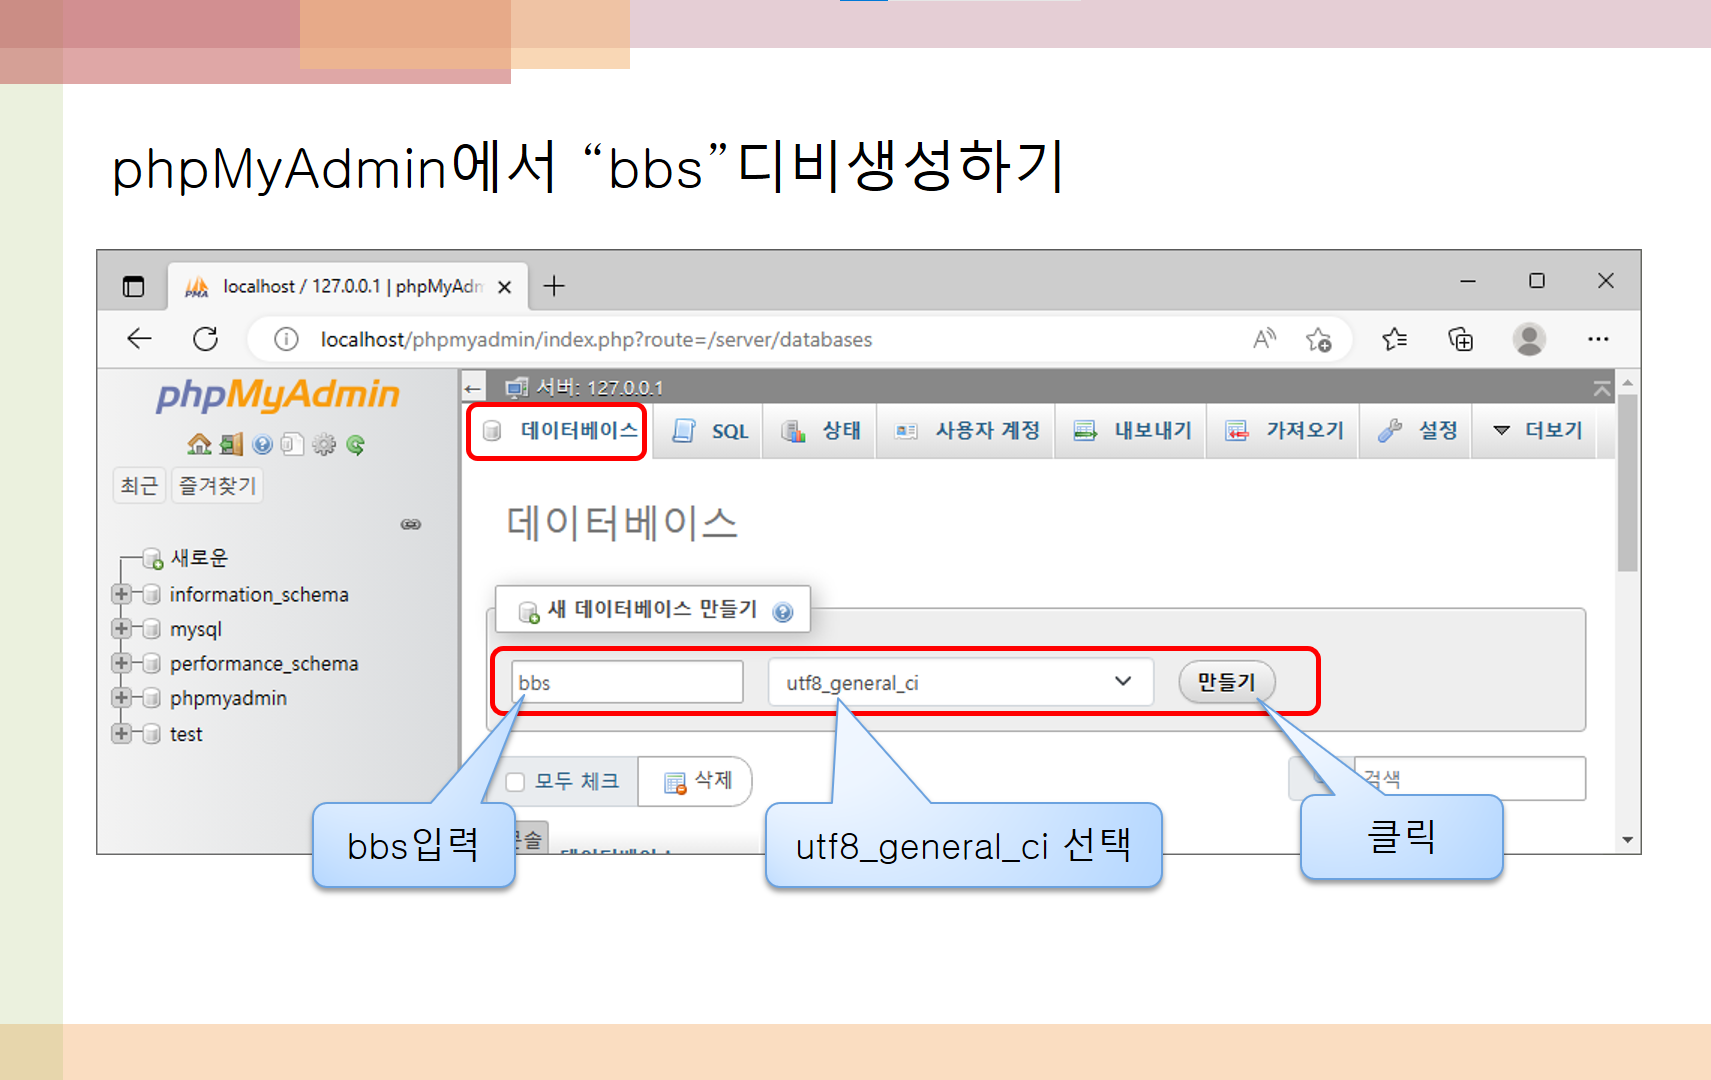Click the scrollbar down arrow
Viewport: 1711px width, 1080px height.
1627,840
